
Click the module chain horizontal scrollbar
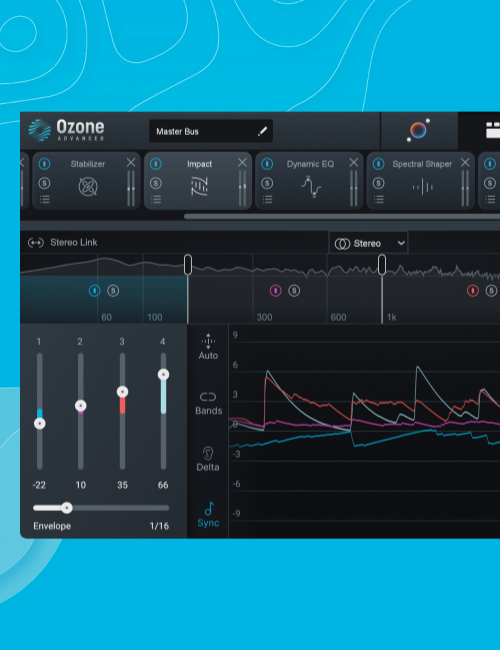(342, 216)
